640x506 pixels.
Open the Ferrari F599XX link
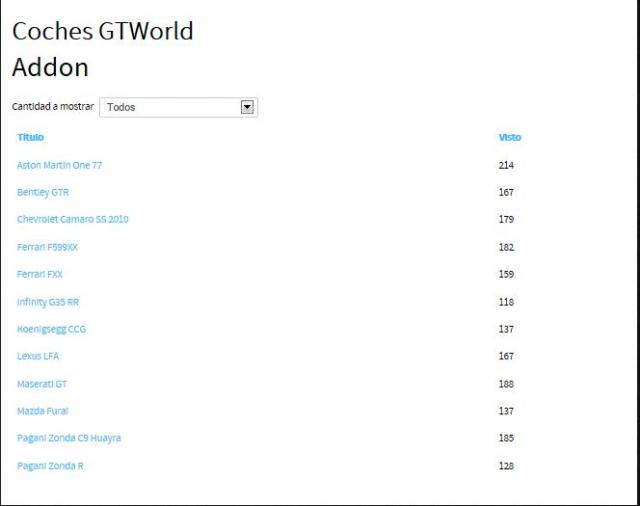pyautogui.click(x=47, y=247)
